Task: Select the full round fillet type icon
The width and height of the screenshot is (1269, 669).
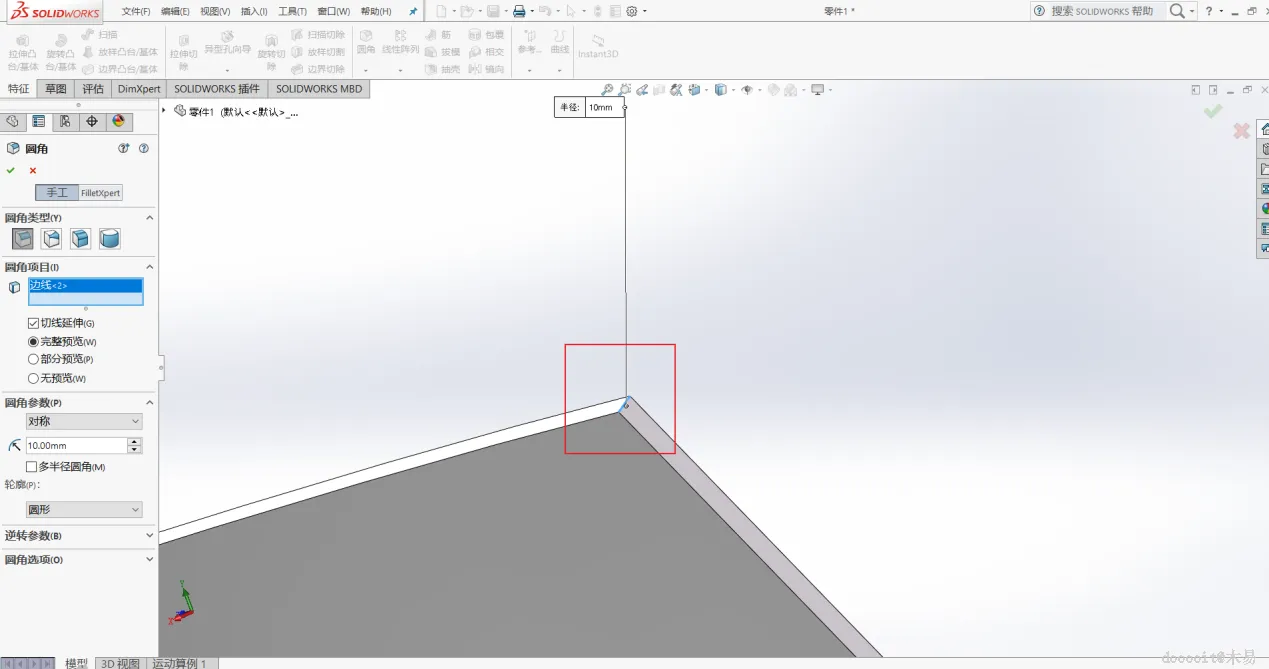Action: [x=110, y=239]
